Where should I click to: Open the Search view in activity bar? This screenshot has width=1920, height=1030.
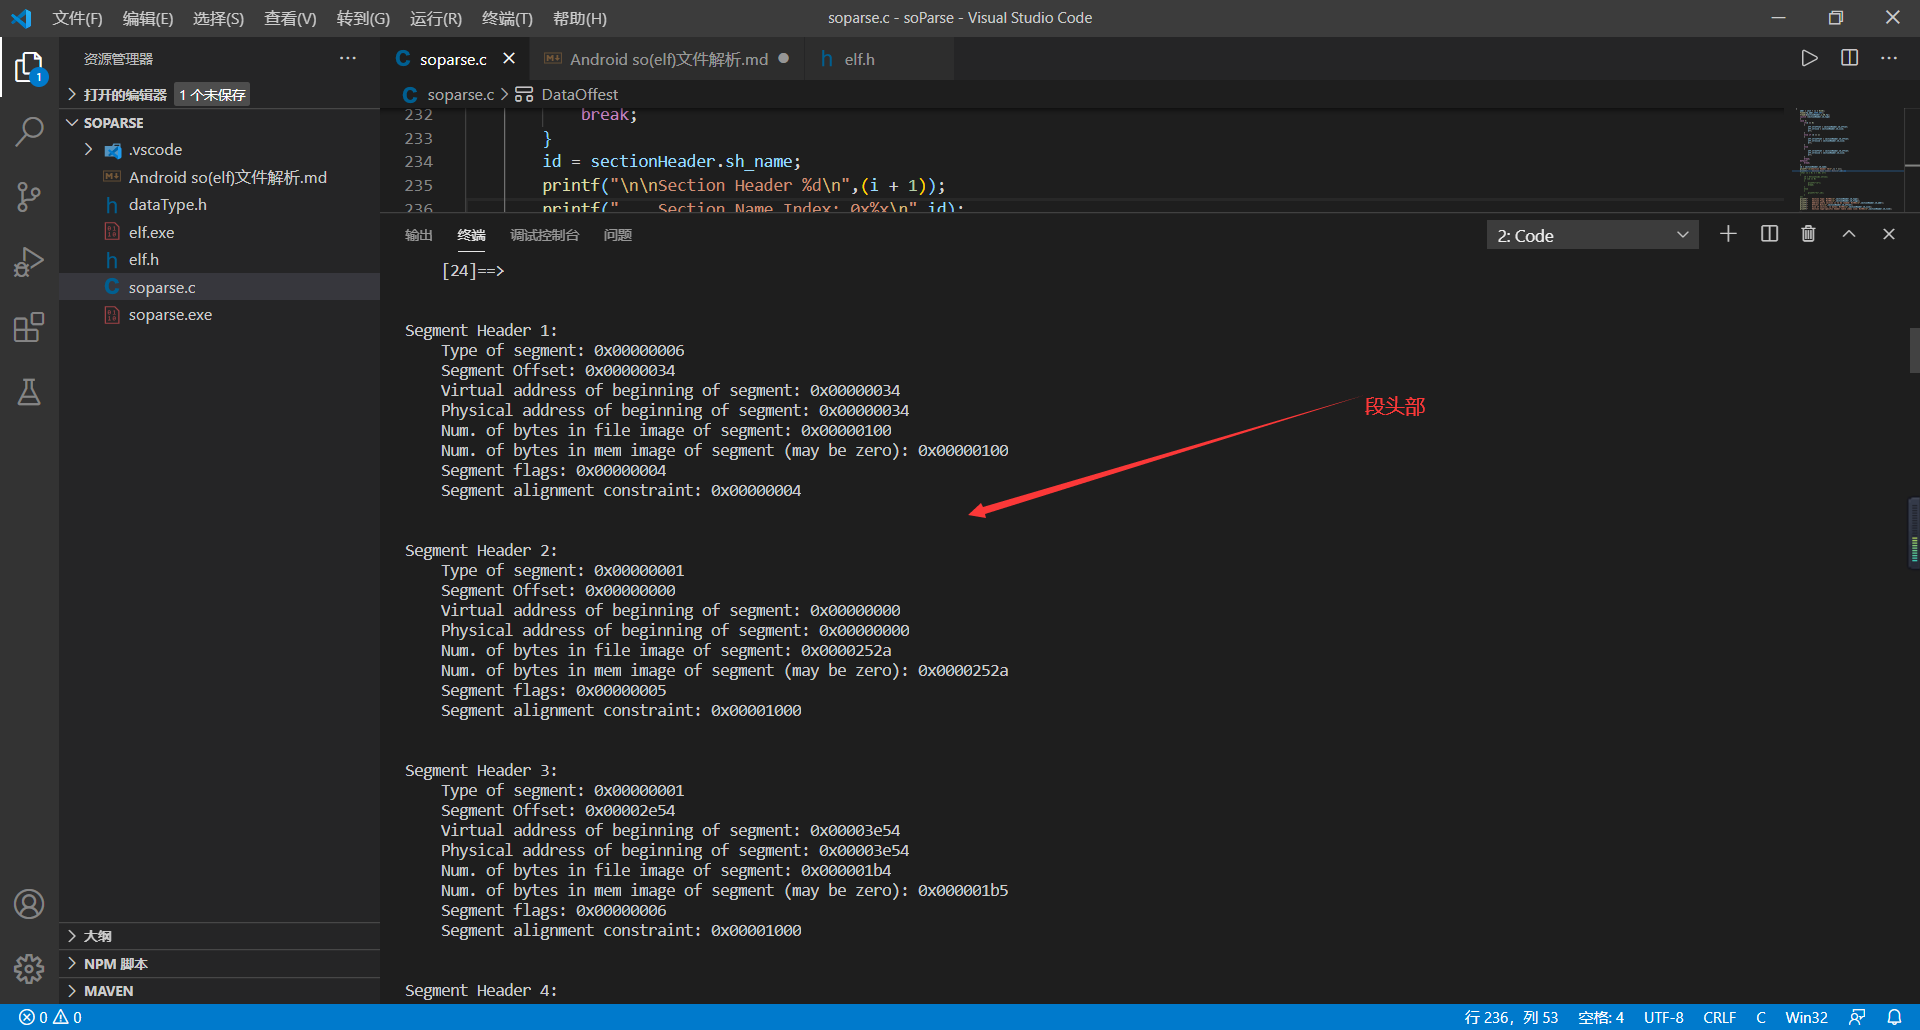pos(29,131)
